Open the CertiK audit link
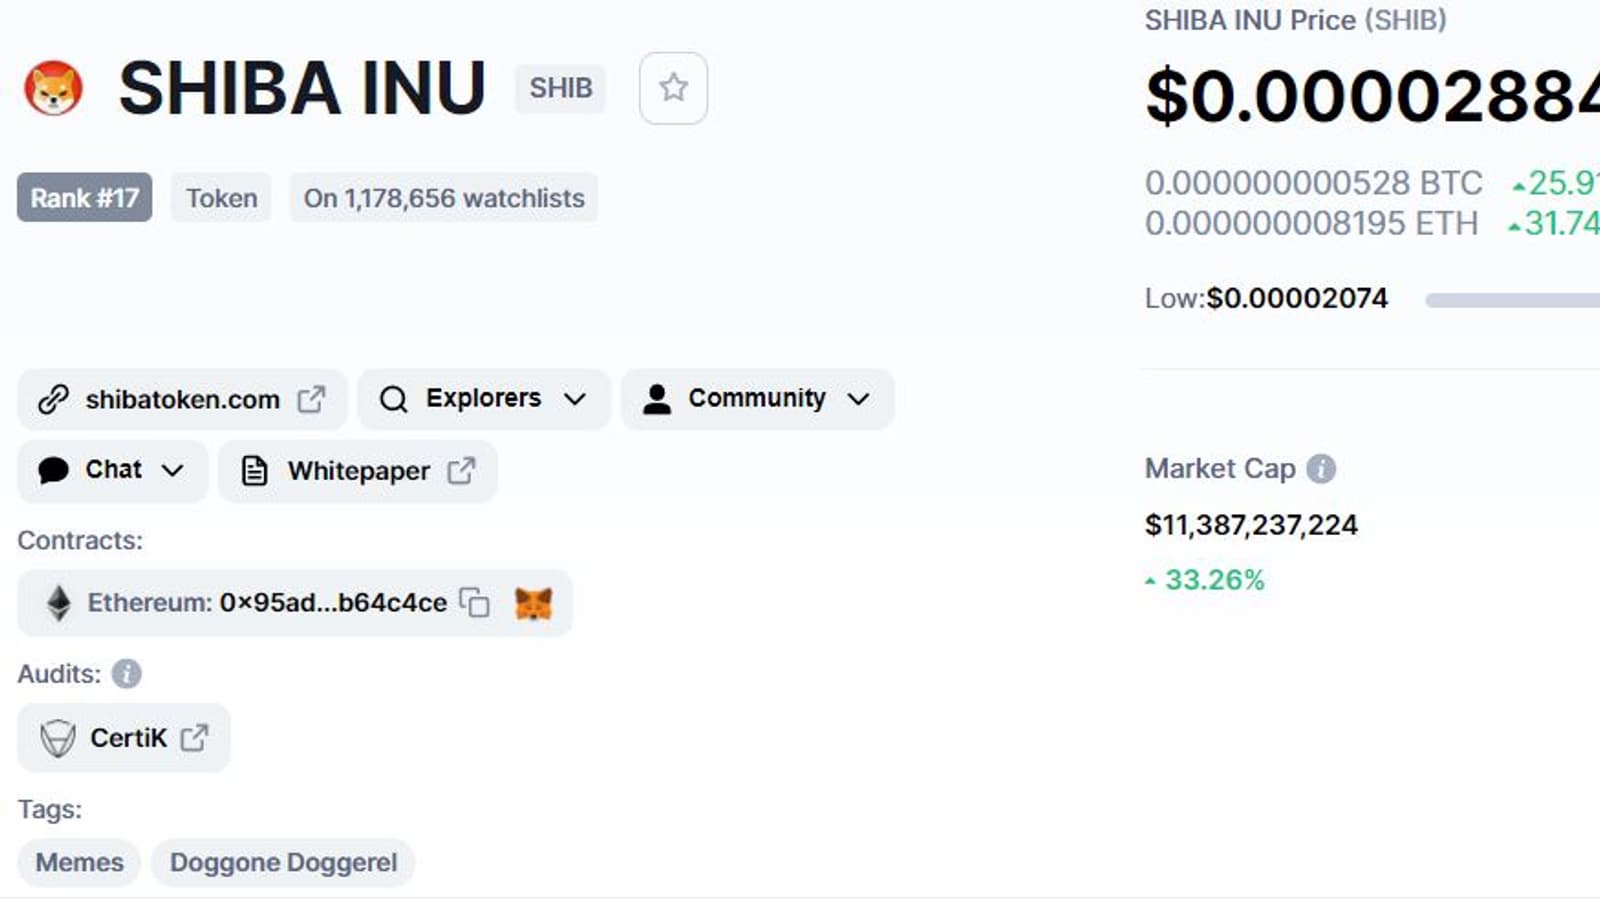This screenshot has height=900, width=1600. 128,738
